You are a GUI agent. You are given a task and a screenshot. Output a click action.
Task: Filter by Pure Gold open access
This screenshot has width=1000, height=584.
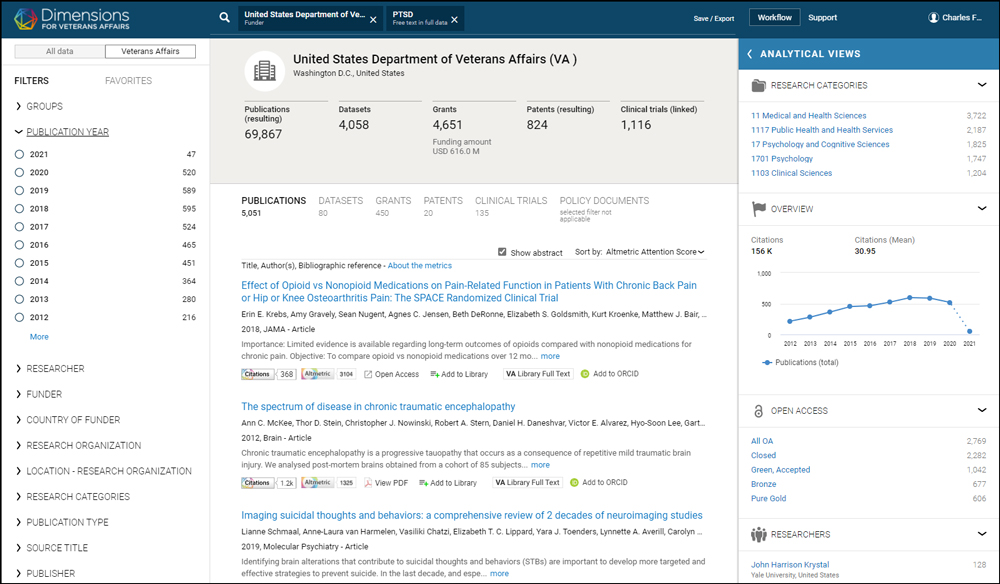(x=768, y=499)
